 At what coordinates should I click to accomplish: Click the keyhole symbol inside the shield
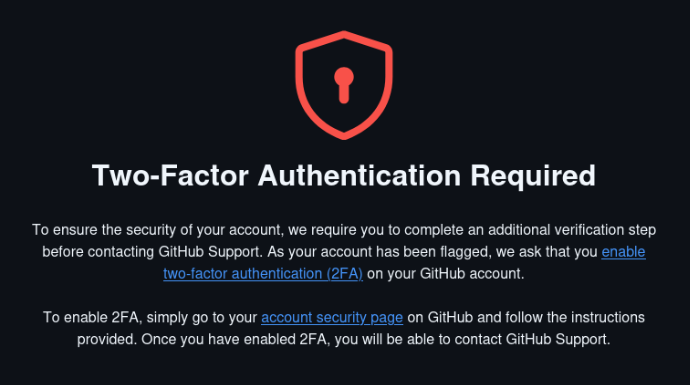[344, 85]
